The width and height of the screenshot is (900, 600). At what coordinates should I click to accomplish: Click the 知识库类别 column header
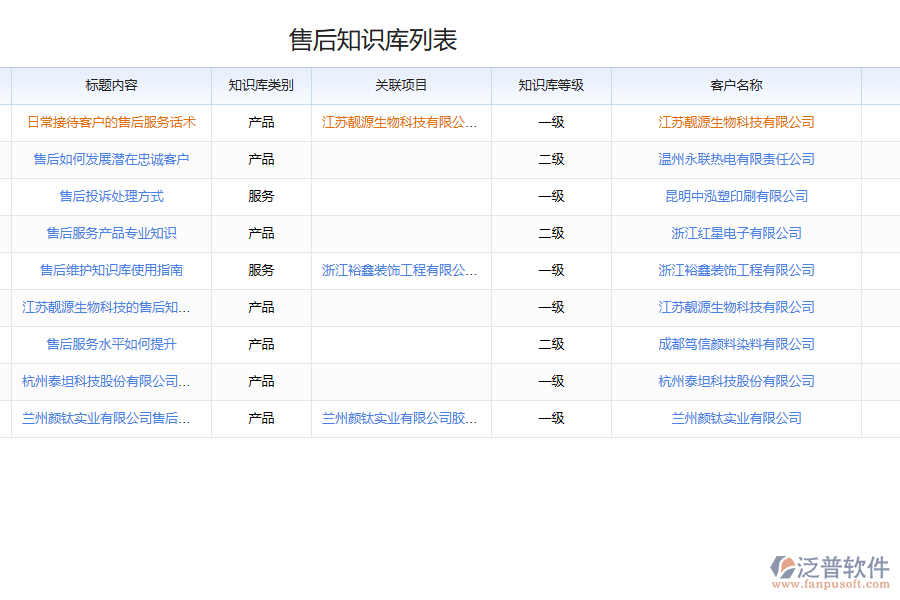[x=262, y=85]
